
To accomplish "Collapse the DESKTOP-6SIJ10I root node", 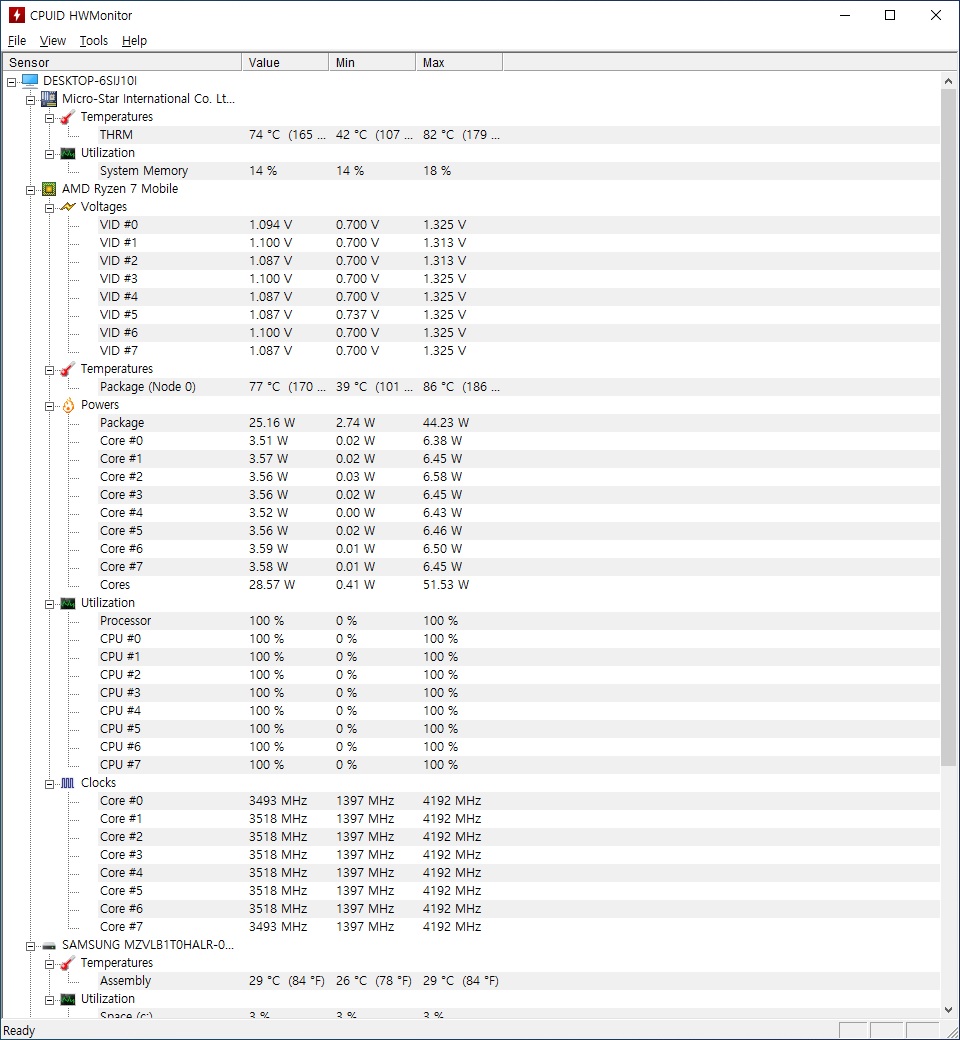I will pyautogui.click(x=11, y=82).
